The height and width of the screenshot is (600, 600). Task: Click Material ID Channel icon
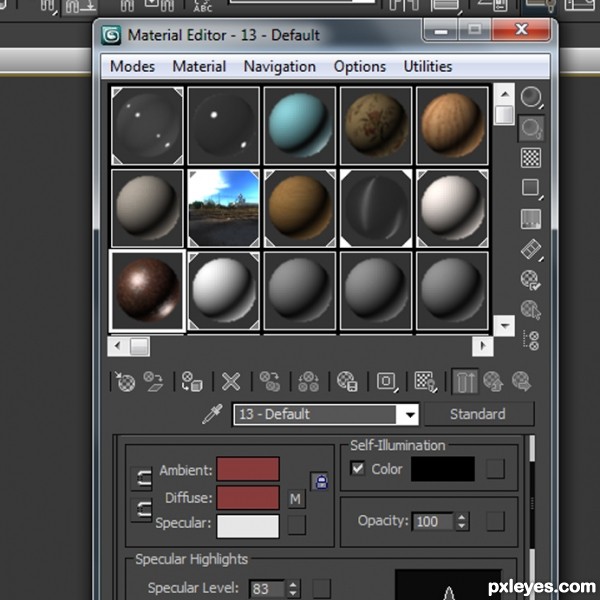tap(387, 382)
